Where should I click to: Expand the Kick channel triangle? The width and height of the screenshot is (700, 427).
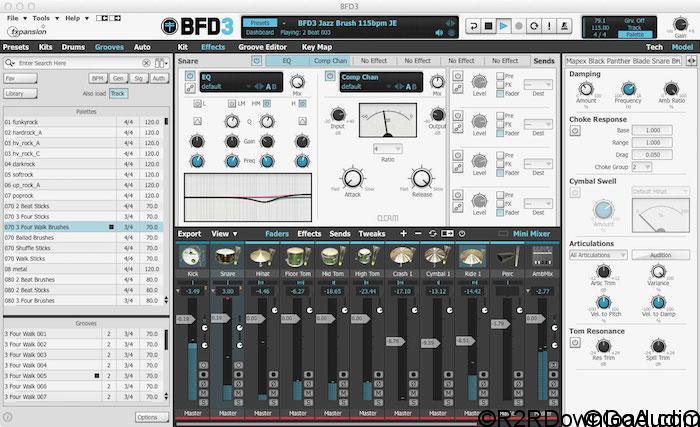[179, 291]
